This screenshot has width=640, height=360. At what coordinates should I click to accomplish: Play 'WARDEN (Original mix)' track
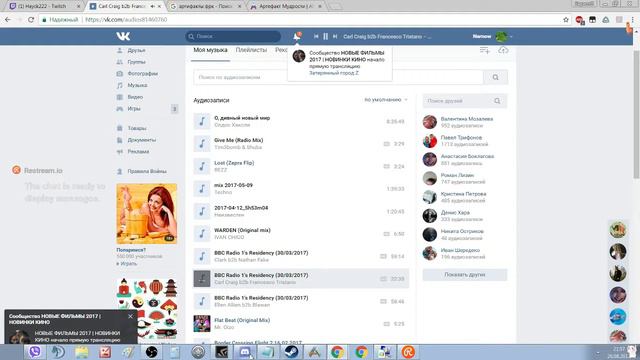pyautogui.click(x=202, y=234)
